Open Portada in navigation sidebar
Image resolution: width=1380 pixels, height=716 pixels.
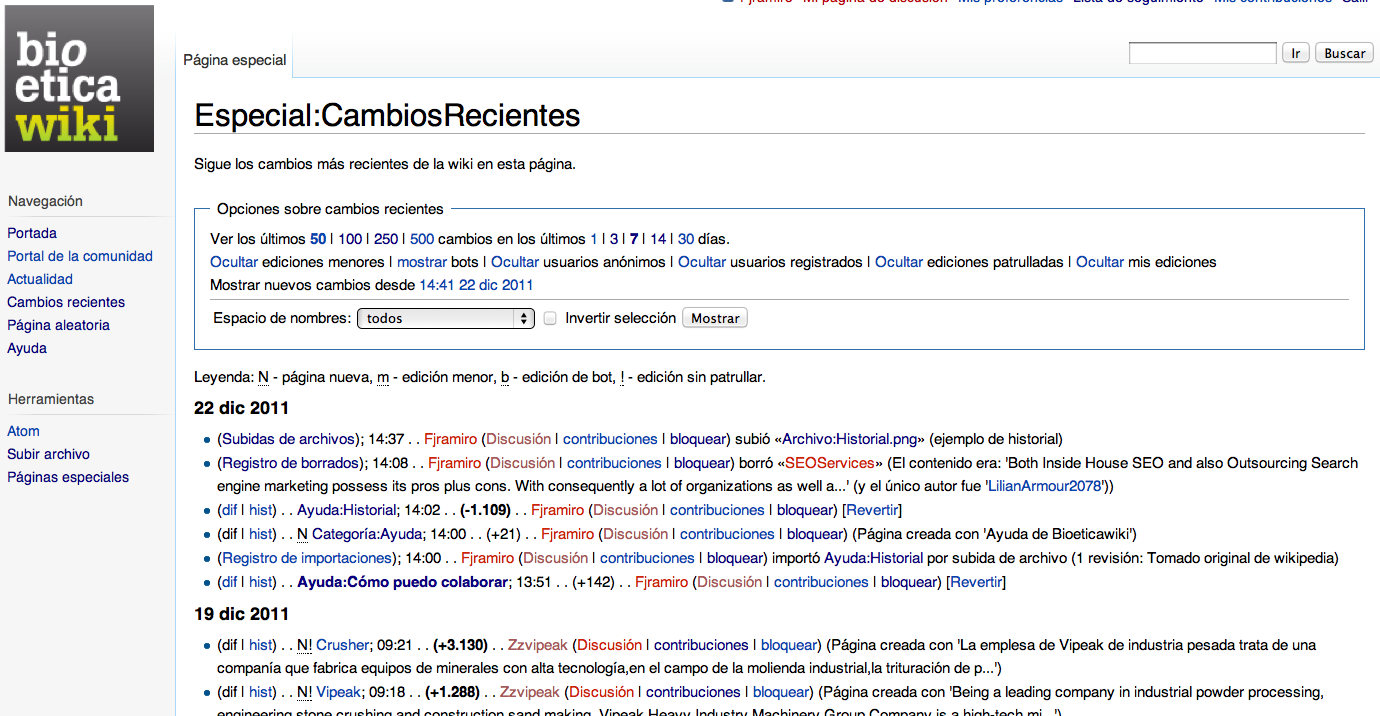[x=32, y=233]
